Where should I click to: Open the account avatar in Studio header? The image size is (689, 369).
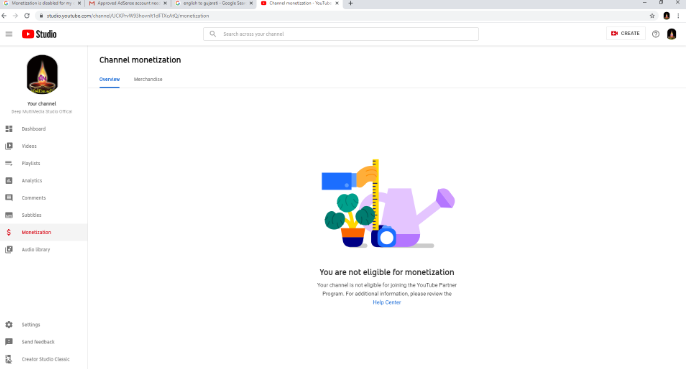671,34
